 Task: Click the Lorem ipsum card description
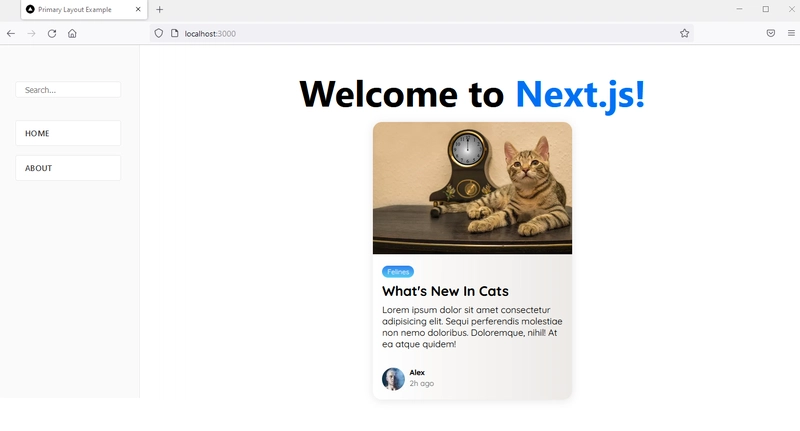(472, 327)
